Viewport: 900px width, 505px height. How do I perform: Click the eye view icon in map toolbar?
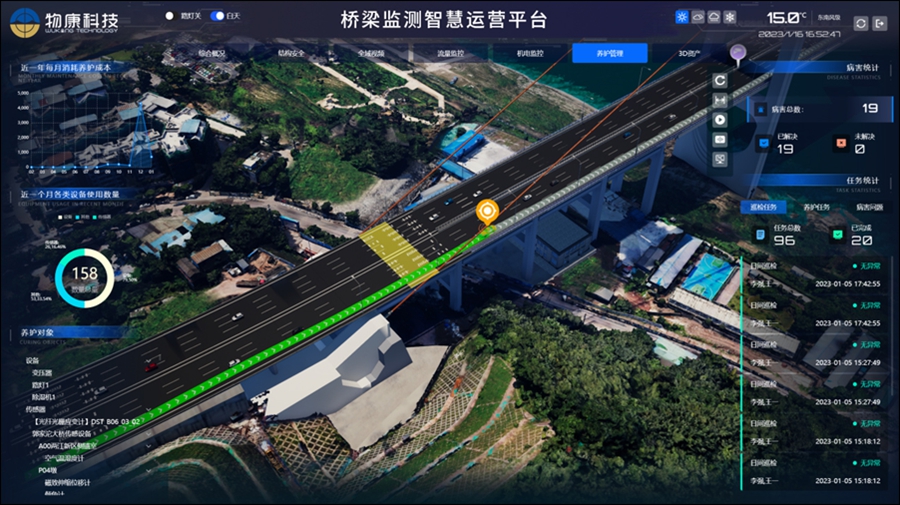pos(720,139)
